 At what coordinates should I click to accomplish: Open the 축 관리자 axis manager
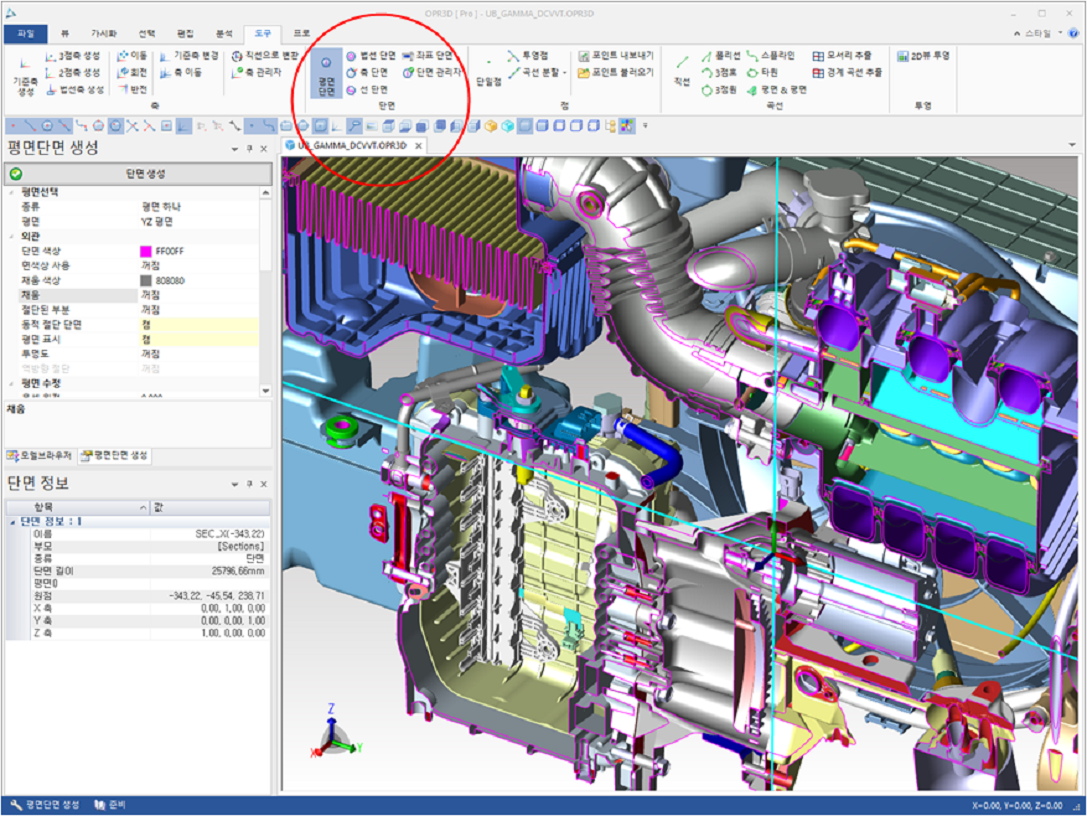pos(257,73)
